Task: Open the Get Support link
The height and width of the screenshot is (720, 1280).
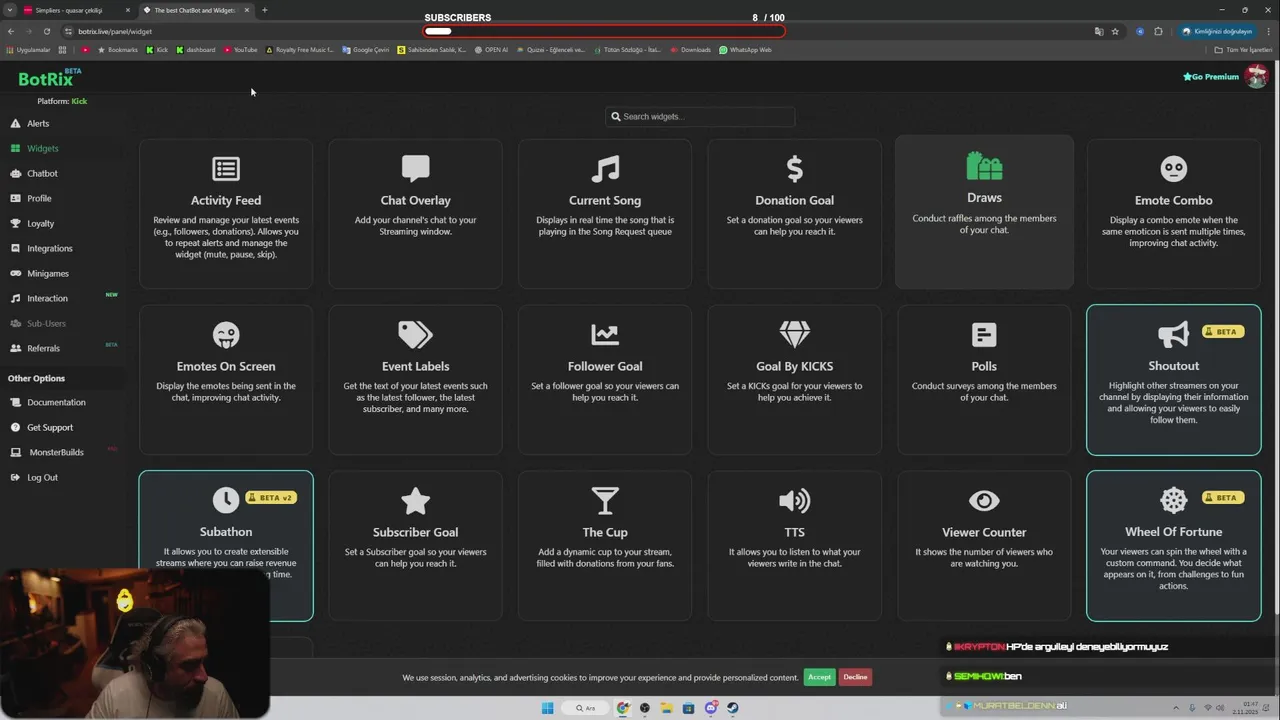Action: pos(50,428)
